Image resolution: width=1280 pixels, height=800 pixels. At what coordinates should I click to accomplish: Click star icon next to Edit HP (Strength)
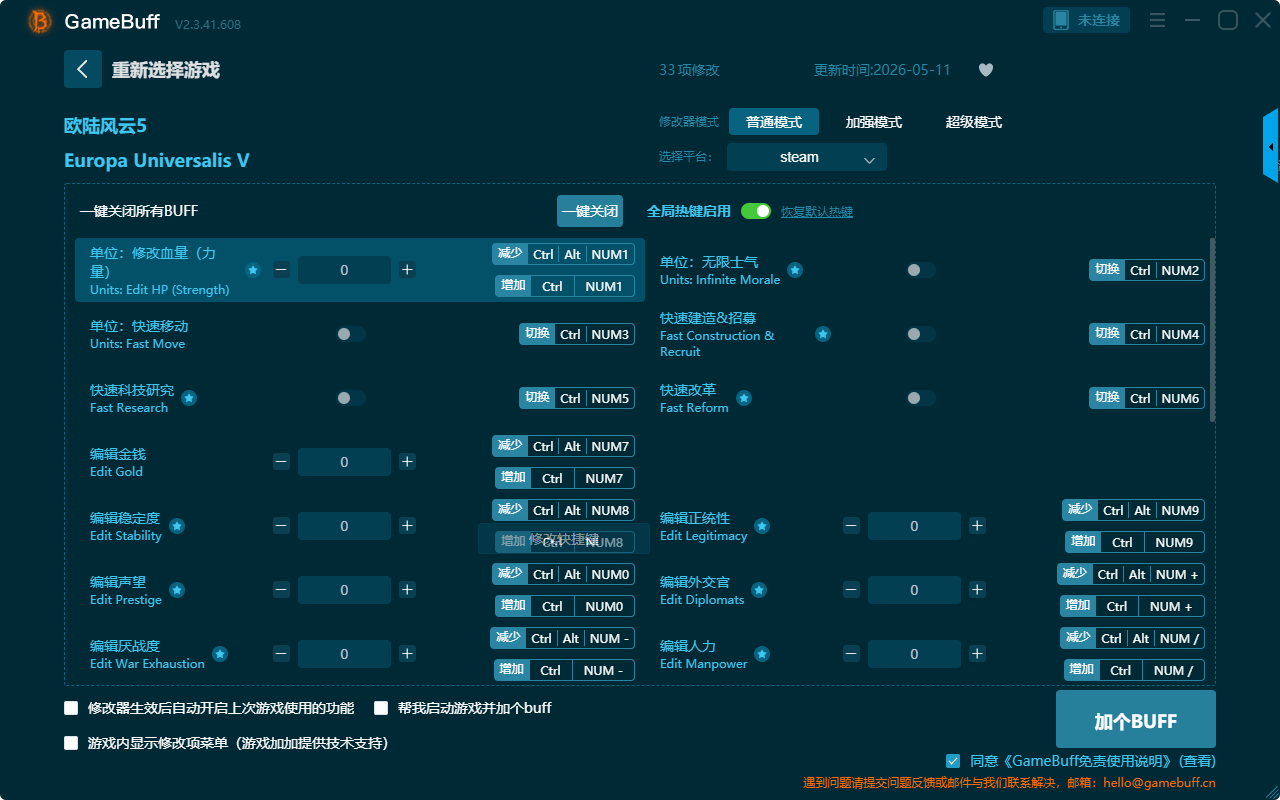pos(253,270)
